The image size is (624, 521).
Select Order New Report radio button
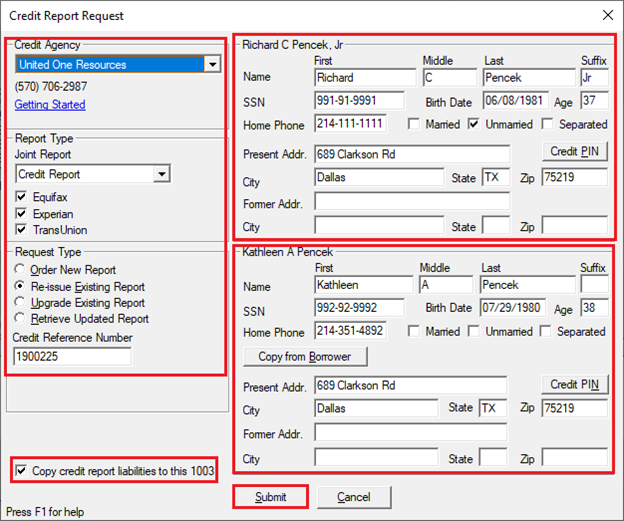(x=20, y=269)
